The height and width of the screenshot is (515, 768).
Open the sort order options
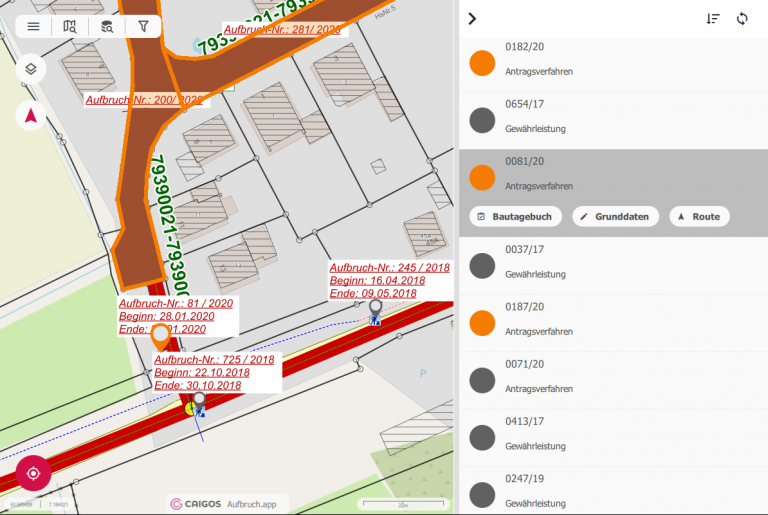tap(713, 19)
